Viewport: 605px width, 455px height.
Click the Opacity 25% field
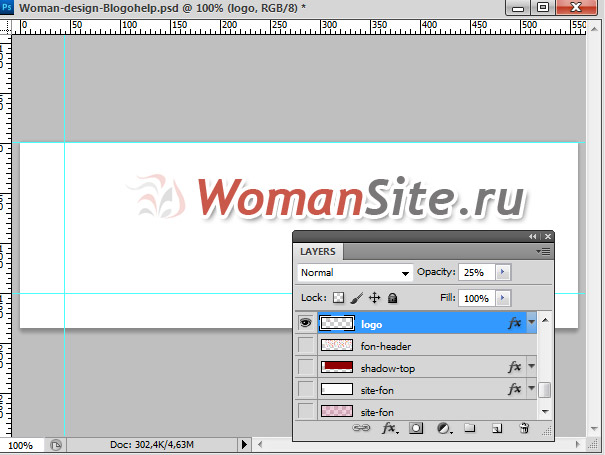477,272
